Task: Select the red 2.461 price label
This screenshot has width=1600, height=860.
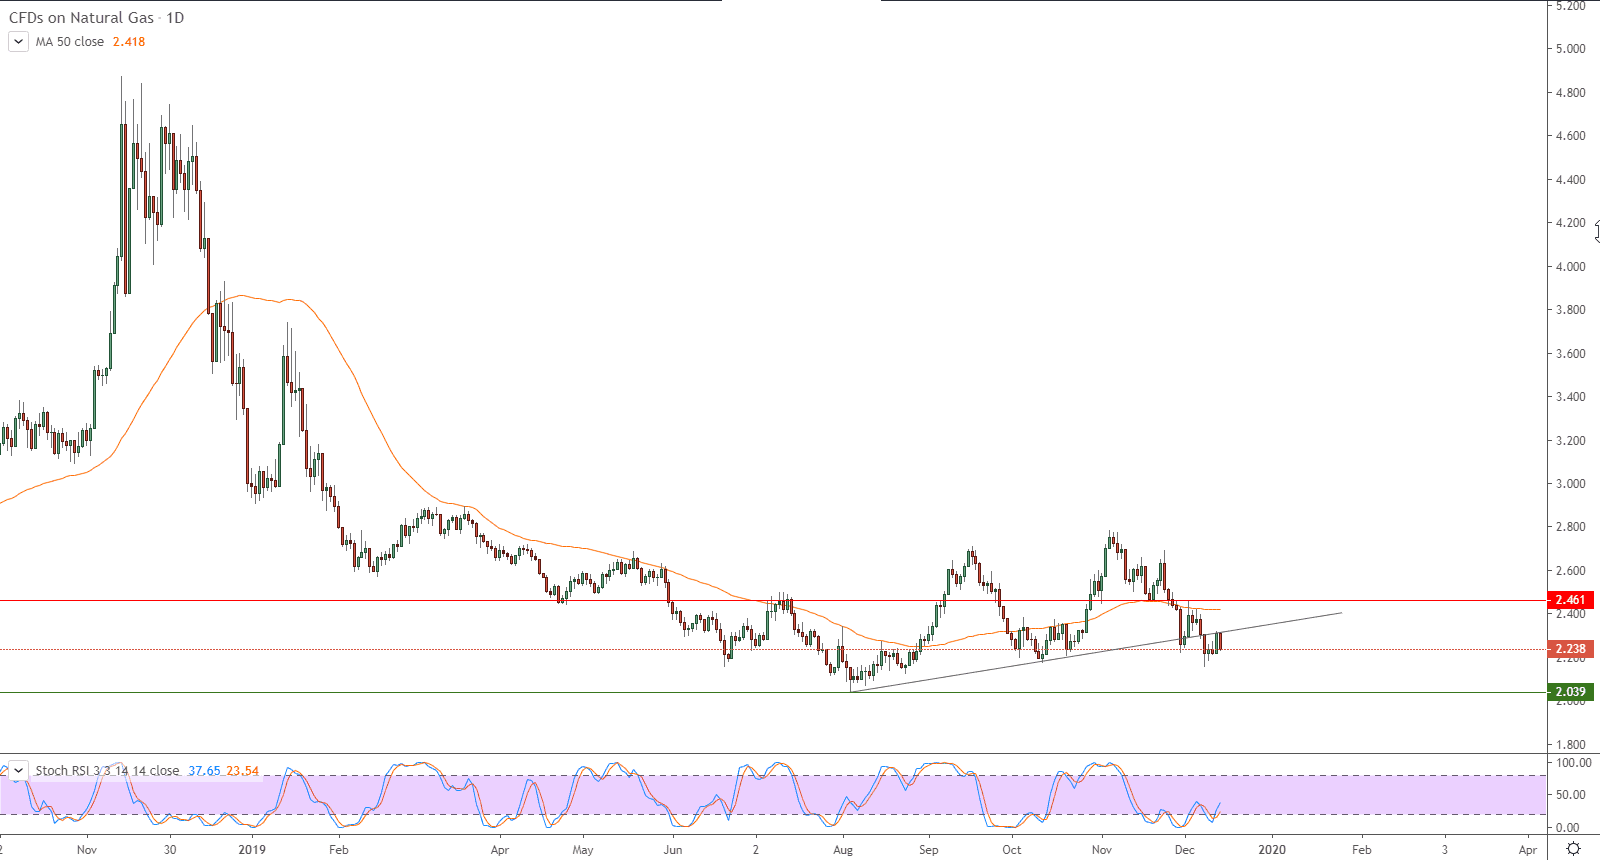Action: tap(1570, 600)
